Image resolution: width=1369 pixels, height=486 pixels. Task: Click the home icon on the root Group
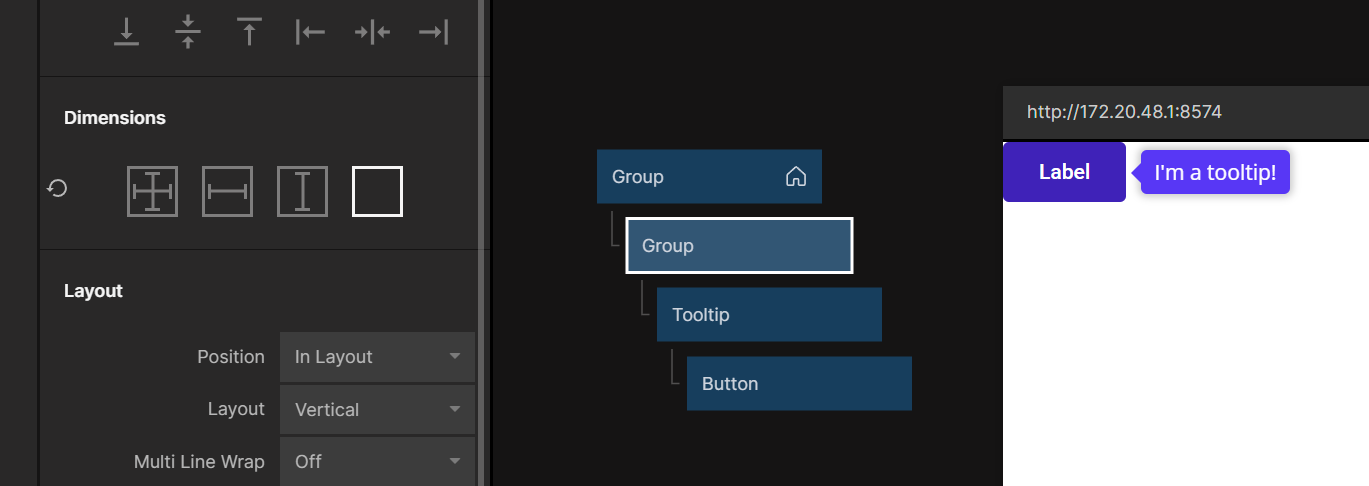(x=796, y=177)
